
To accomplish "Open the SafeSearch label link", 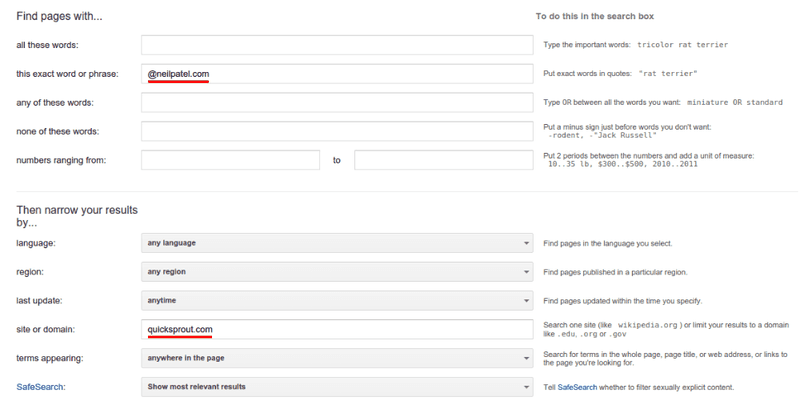I will pyautogui.click(x=40, y=387).
